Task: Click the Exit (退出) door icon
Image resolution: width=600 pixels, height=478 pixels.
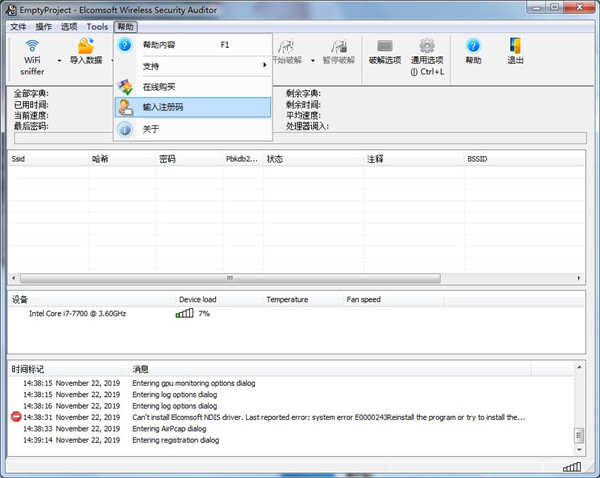Action: click(x=515, y=46)
